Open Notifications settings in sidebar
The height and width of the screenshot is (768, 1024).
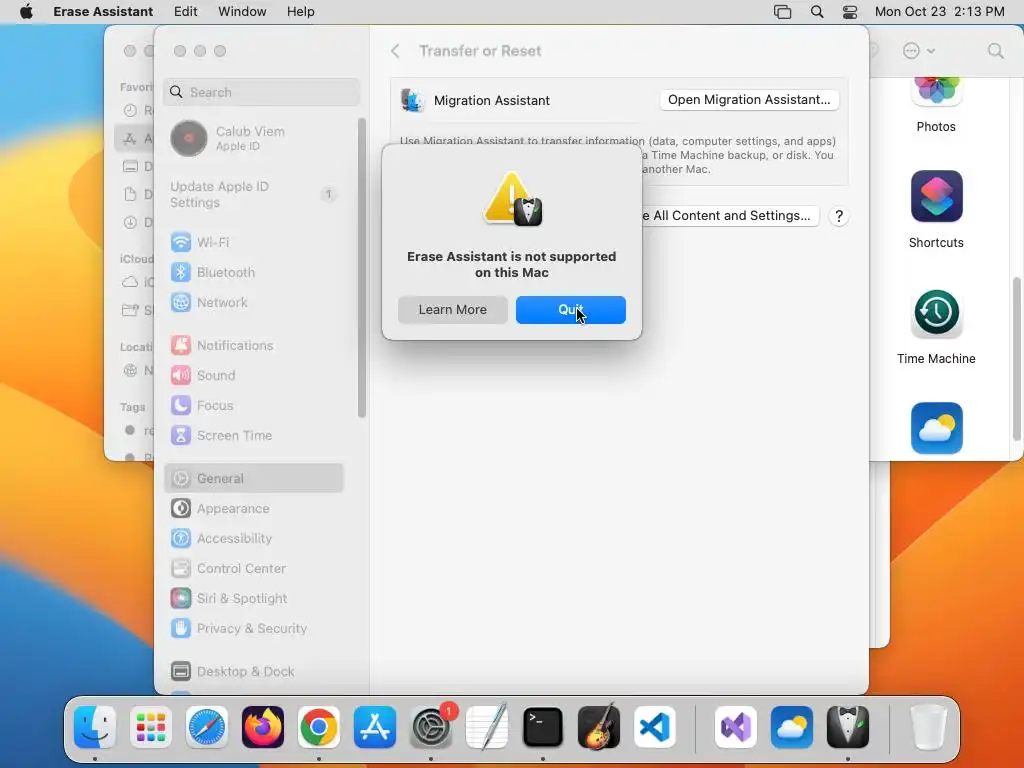tap(255, 345)
